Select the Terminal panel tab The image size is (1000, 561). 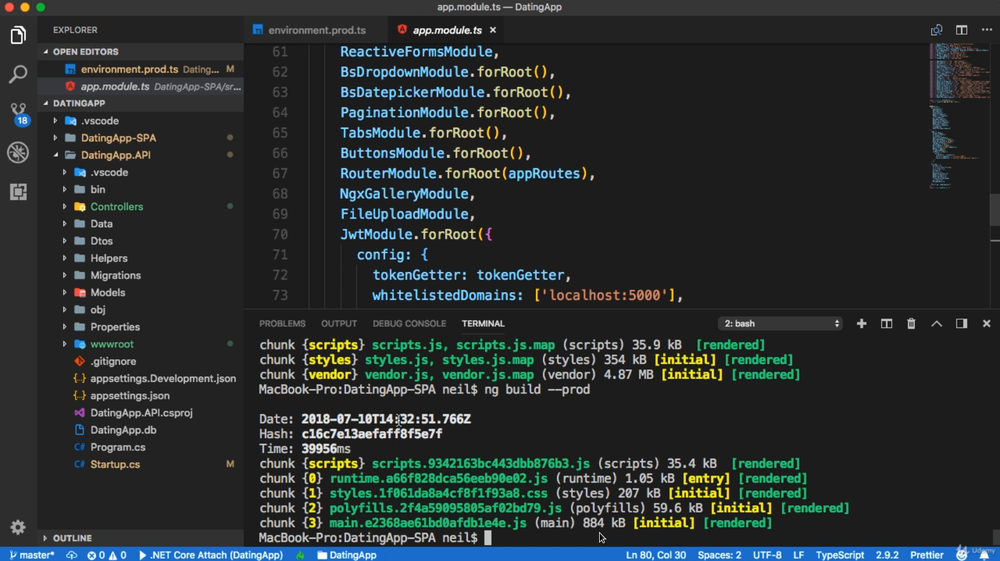coord(483,324)
